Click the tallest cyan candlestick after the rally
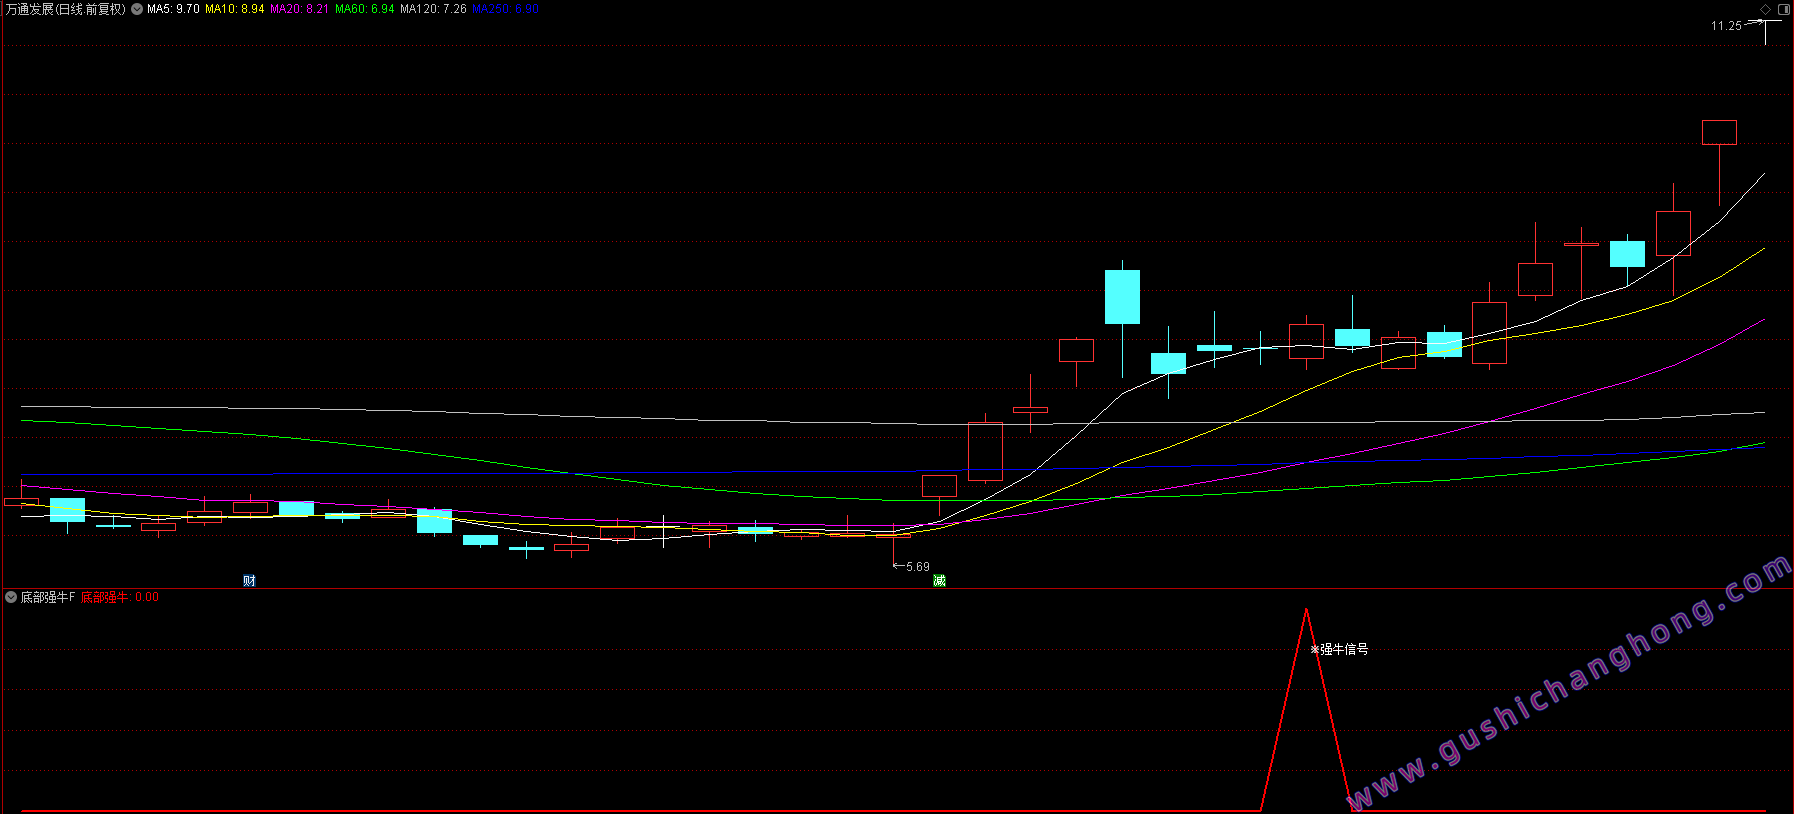 click(1122, 297)
